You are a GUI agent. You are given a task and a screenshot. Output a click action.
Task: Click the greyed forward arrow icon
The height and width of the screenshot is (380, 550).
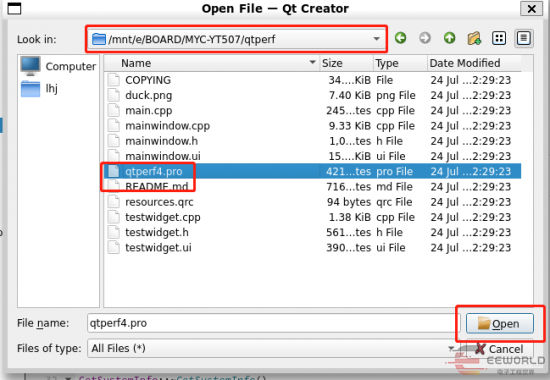[425, 38]
